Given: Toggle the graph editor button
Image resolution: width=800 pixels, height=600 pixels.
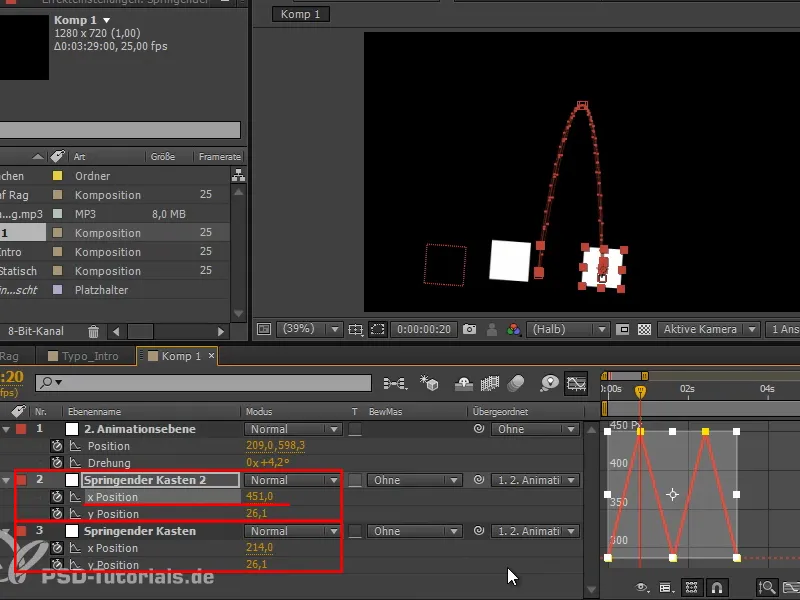Looking at the screenshot, I should pyautogui.click(x=576, y=383).
